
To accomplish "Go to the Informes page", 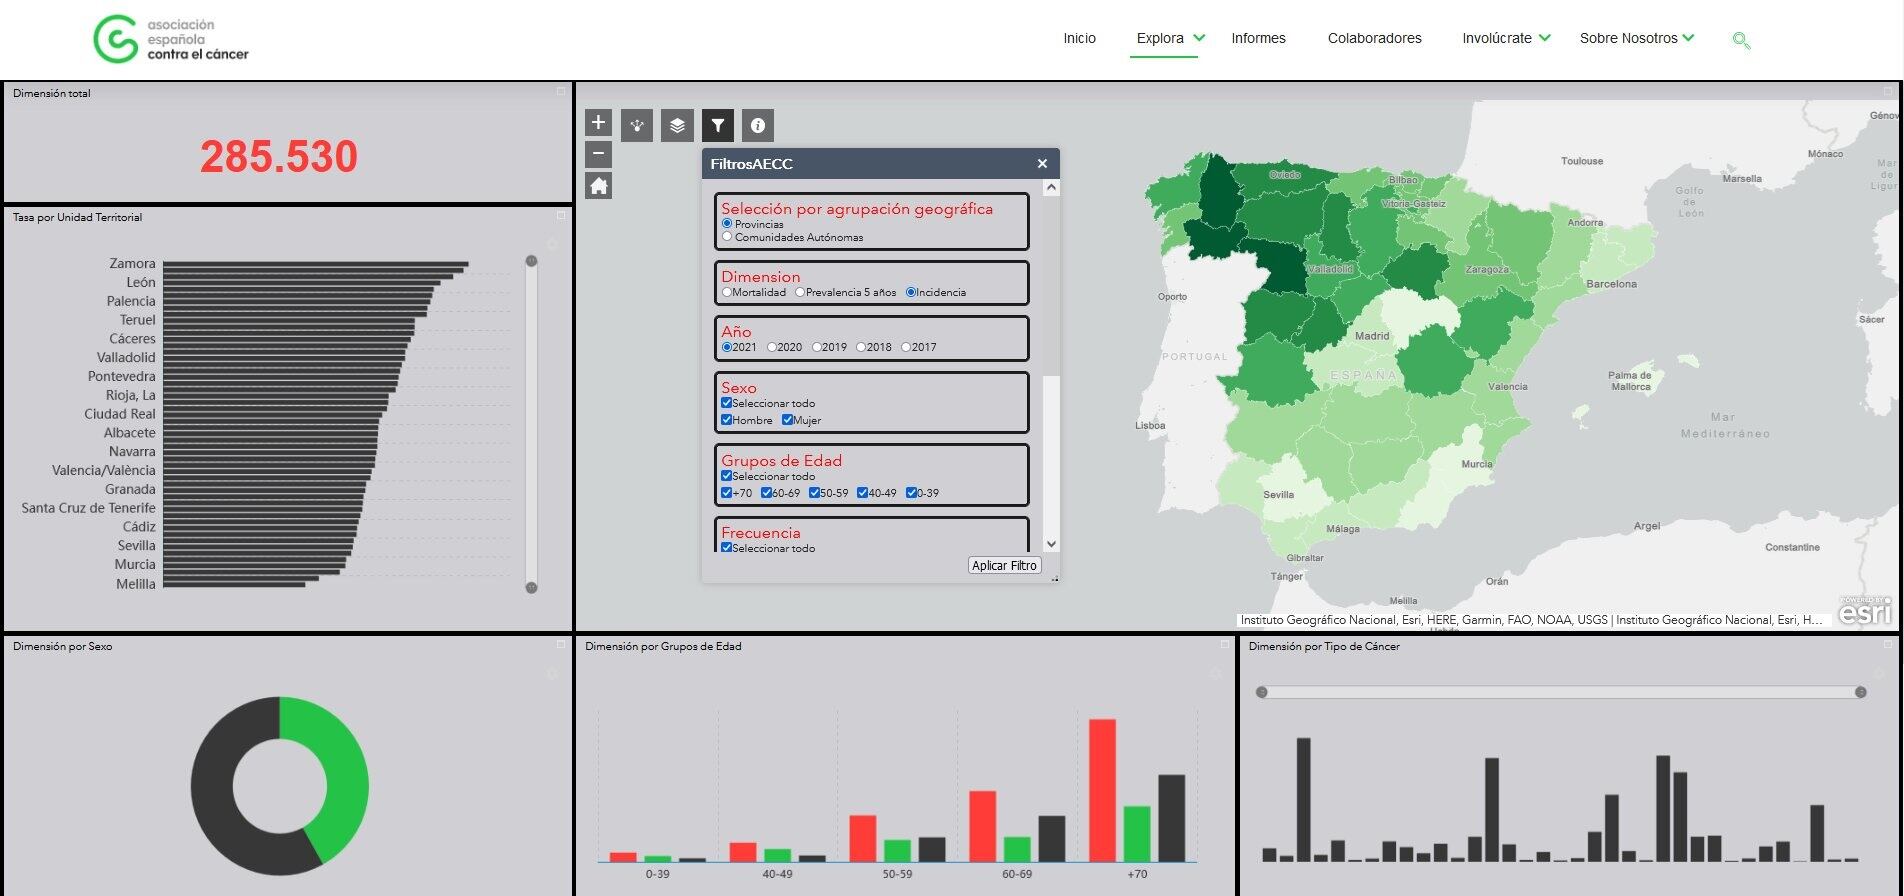I will [x=1258, y=38].
